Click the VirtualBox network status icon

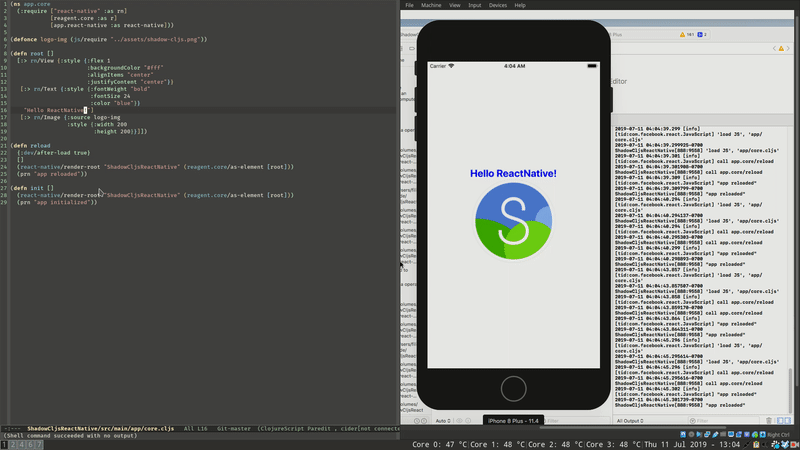[707, 434]
